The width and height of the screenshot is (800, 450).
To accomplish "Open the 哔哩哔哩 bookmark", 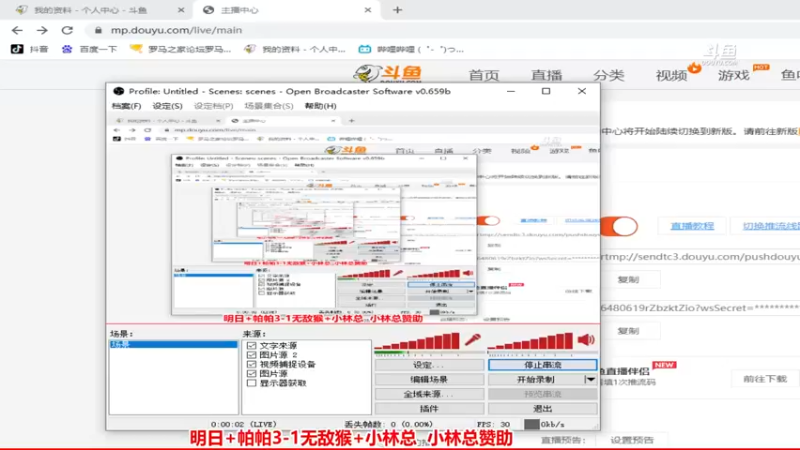I will [x=411, y=49].
